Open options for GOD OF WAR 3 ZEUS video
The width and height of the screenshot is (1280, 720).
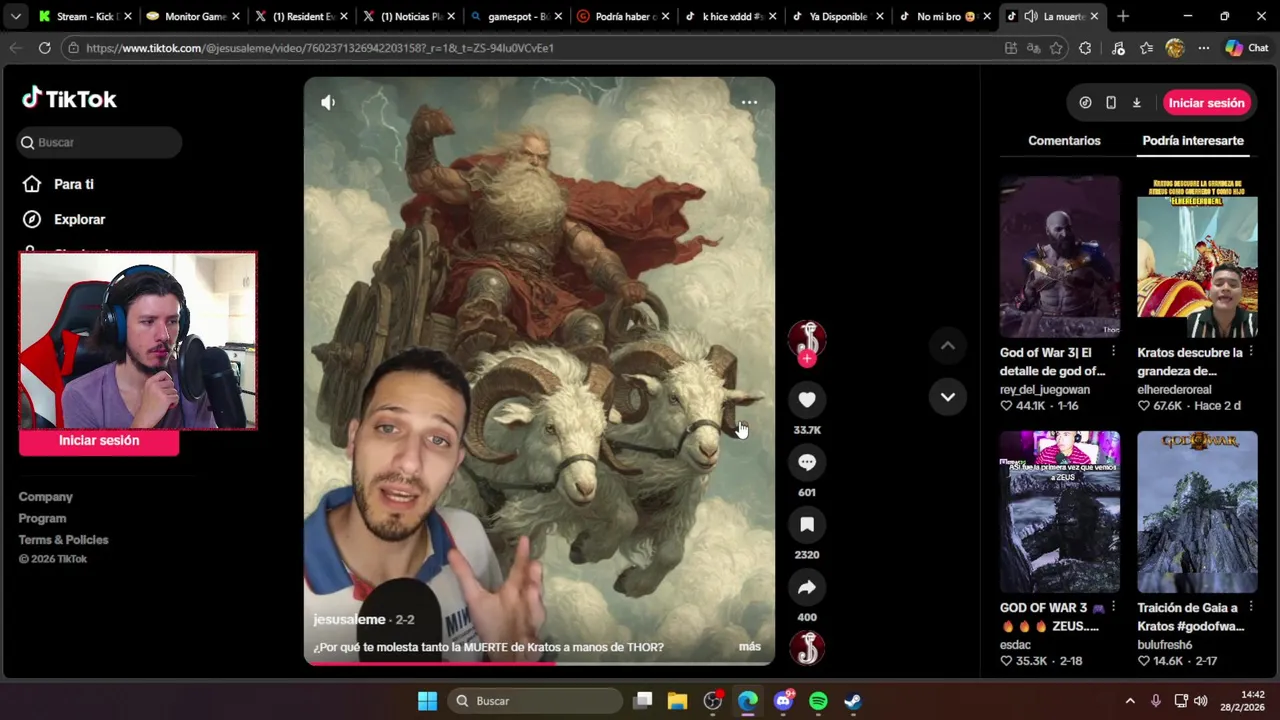1113,607
